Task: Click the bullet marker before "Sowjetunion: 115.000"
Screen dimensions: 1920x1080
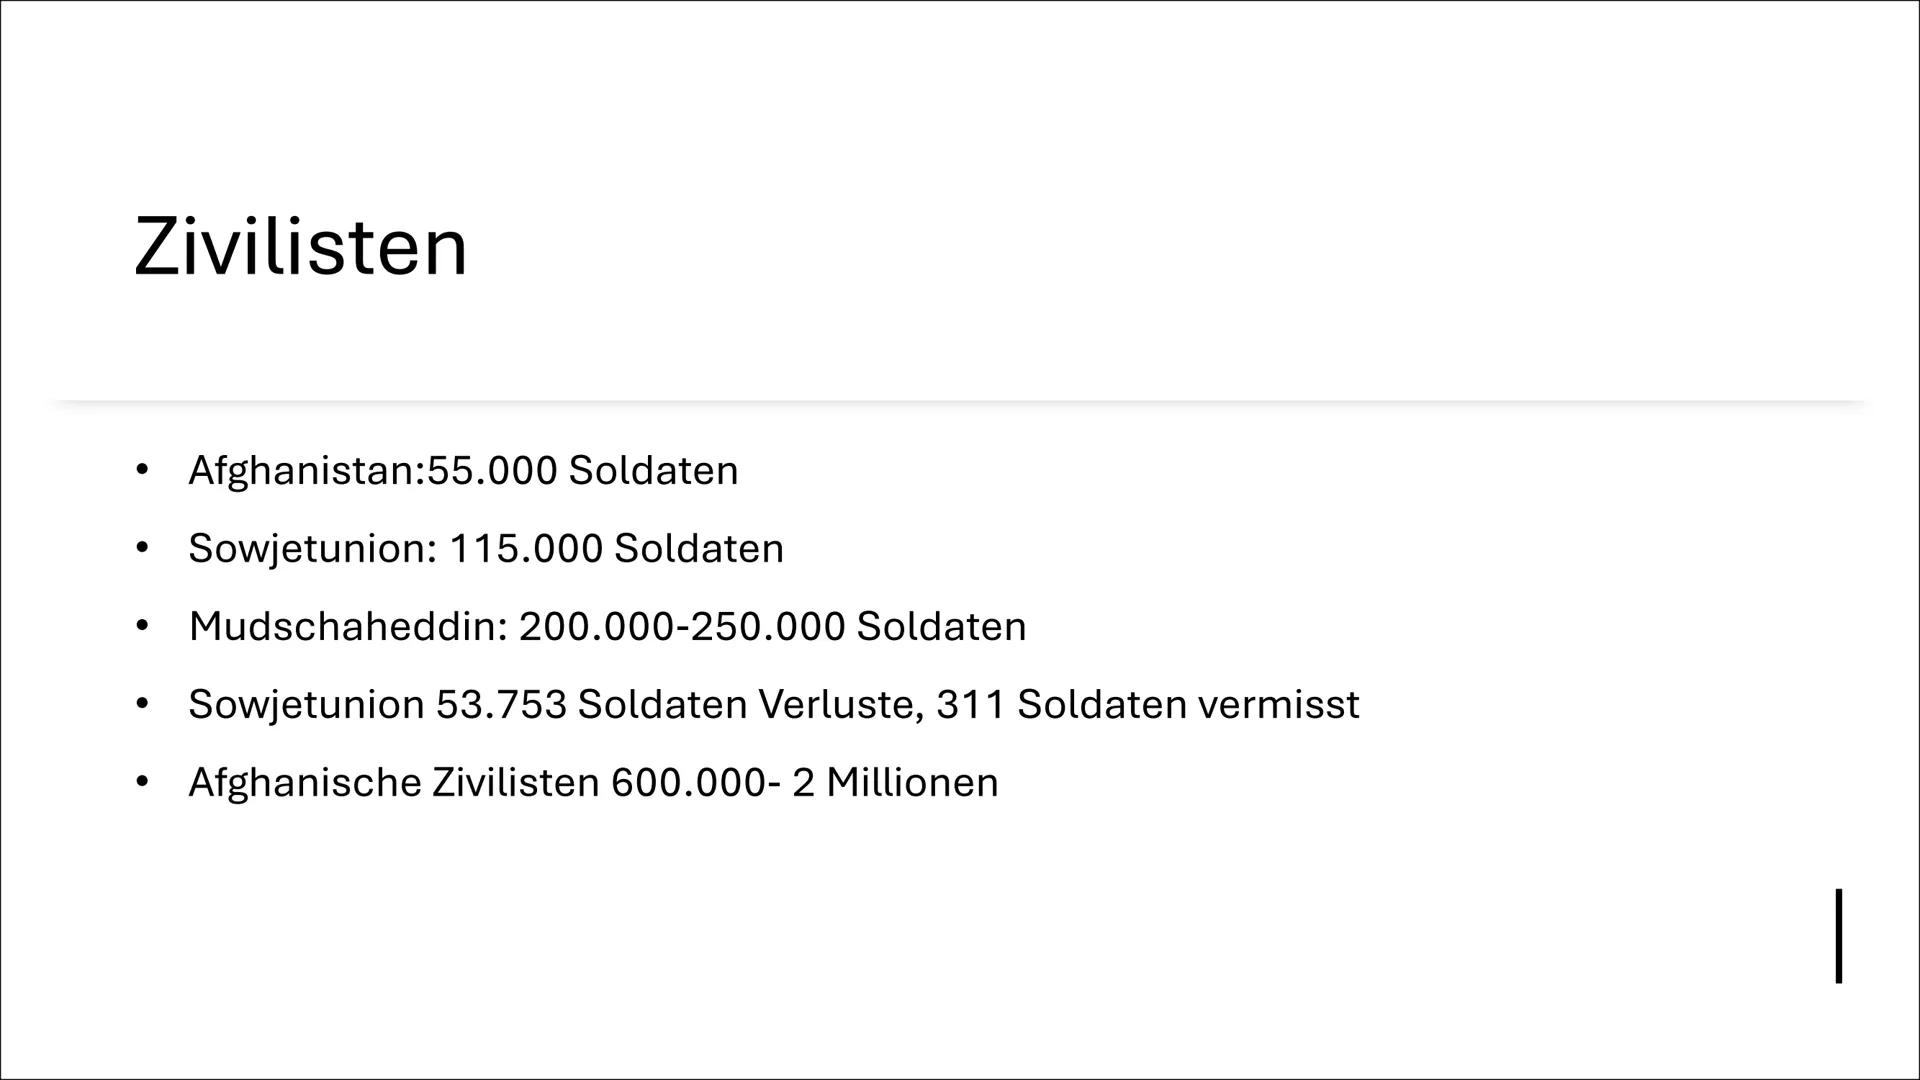Action: tap(142, 548)
